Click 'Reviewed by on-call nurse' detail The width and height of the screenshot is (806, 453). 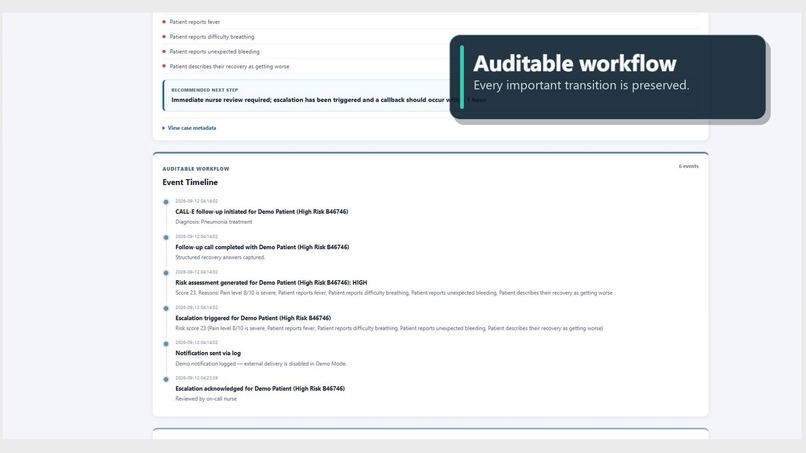point(206,399)
